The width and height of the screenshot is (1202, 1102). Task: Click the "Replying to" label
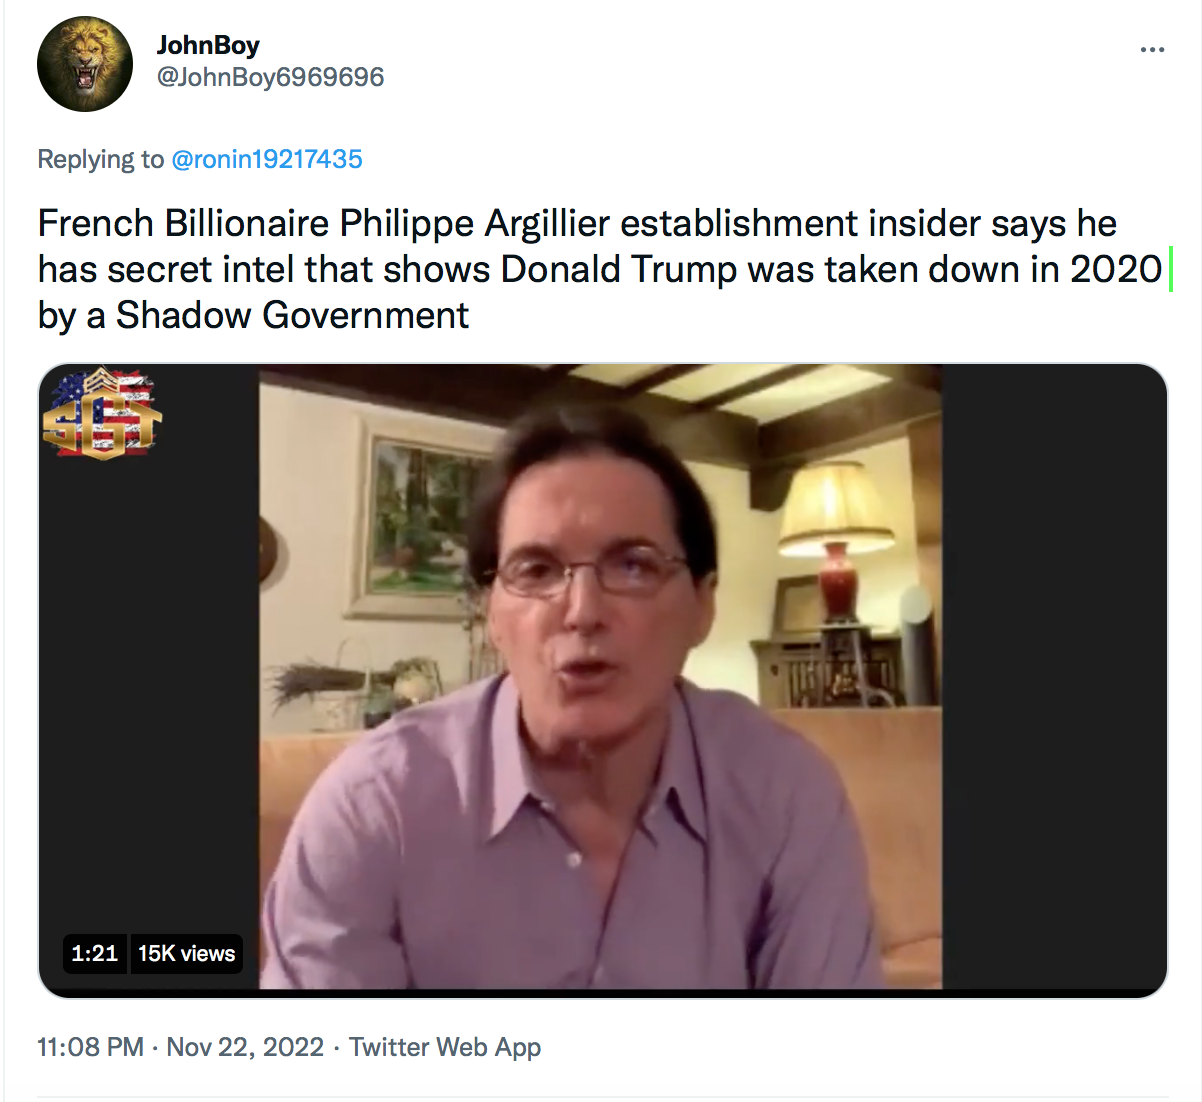click(101, 159)
